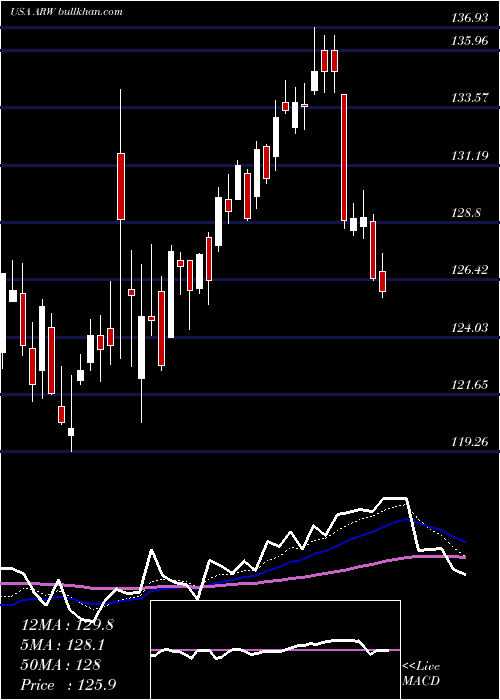
Task: Click the '12MA : 129.8' readout
Action: tap(67, 625)
